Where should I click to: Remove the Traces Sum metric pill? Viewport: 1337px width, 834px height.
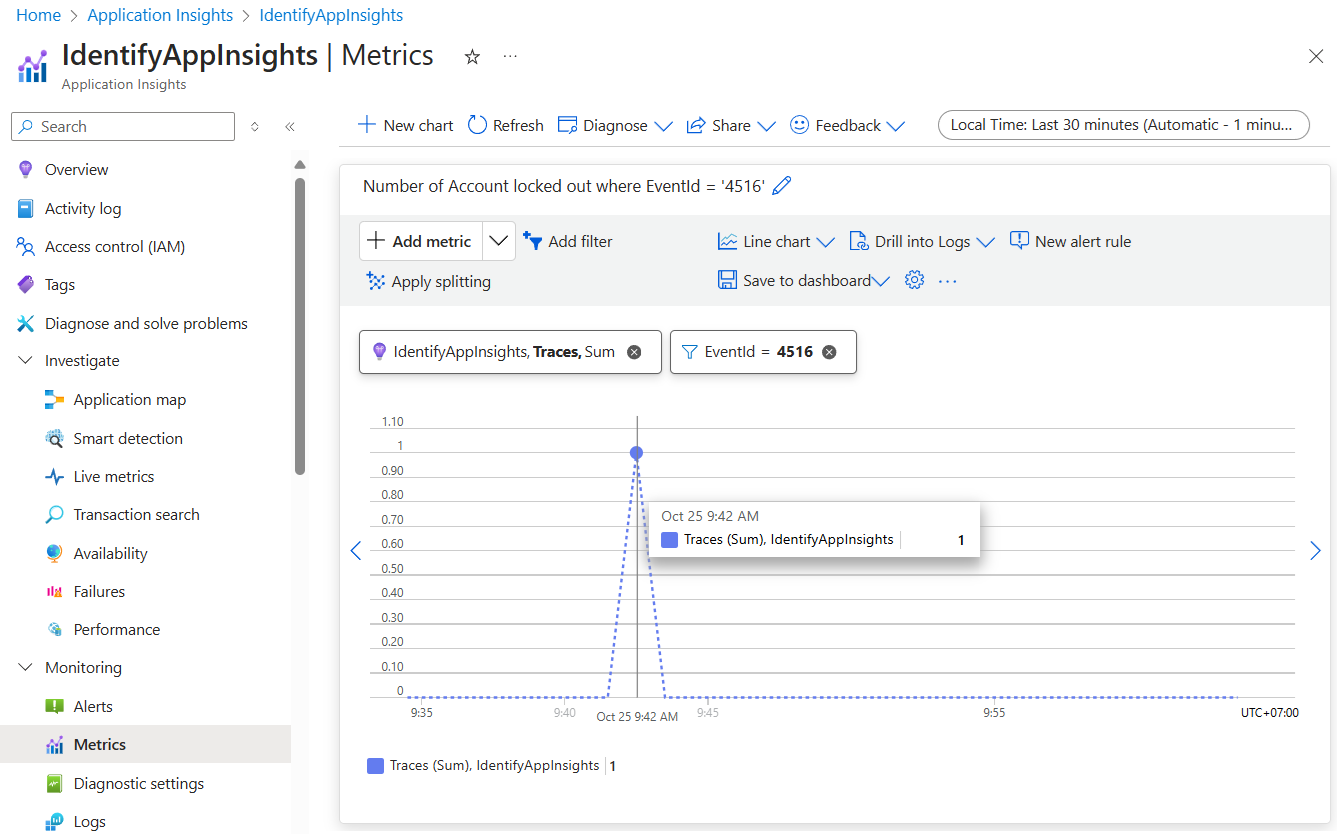633,352
